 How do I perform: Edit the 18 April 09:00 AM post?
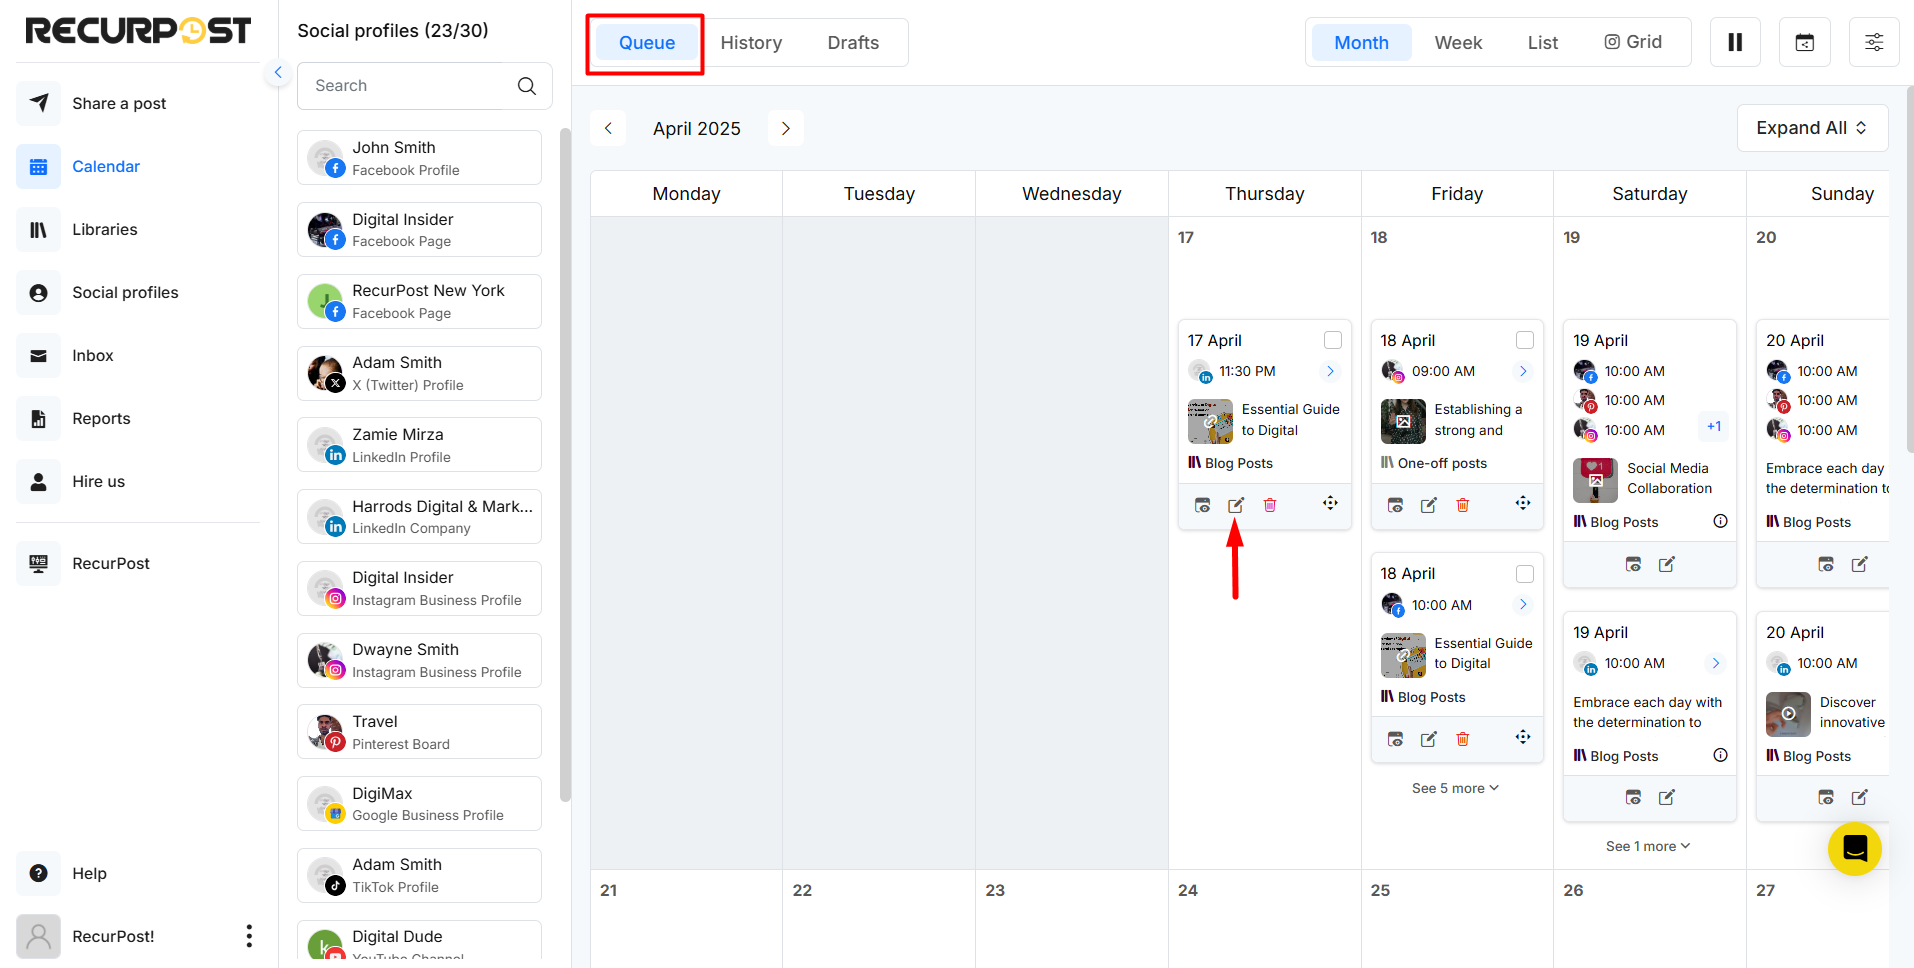pyautogui.click(x=1429, y=505)
